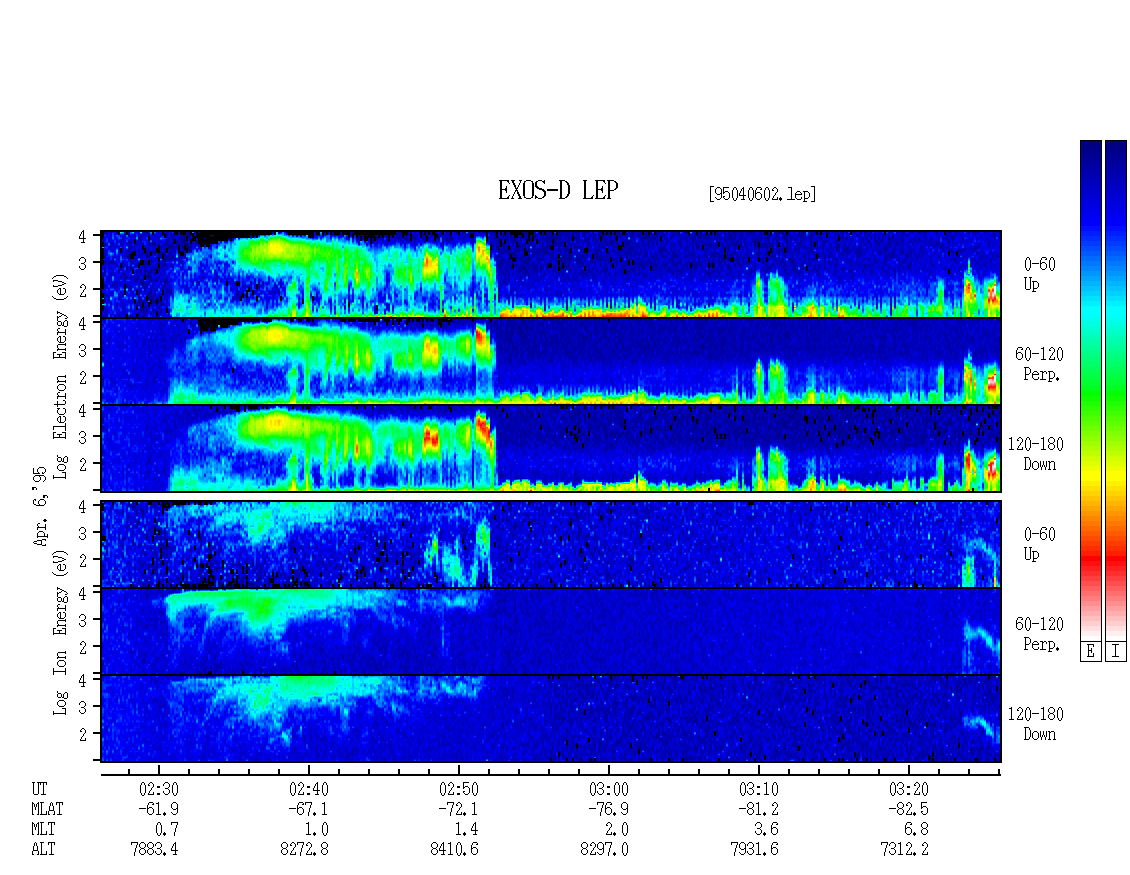Click the MLAT row header
The height and width of the screenshot is (875, 1130).
(47, 809)
